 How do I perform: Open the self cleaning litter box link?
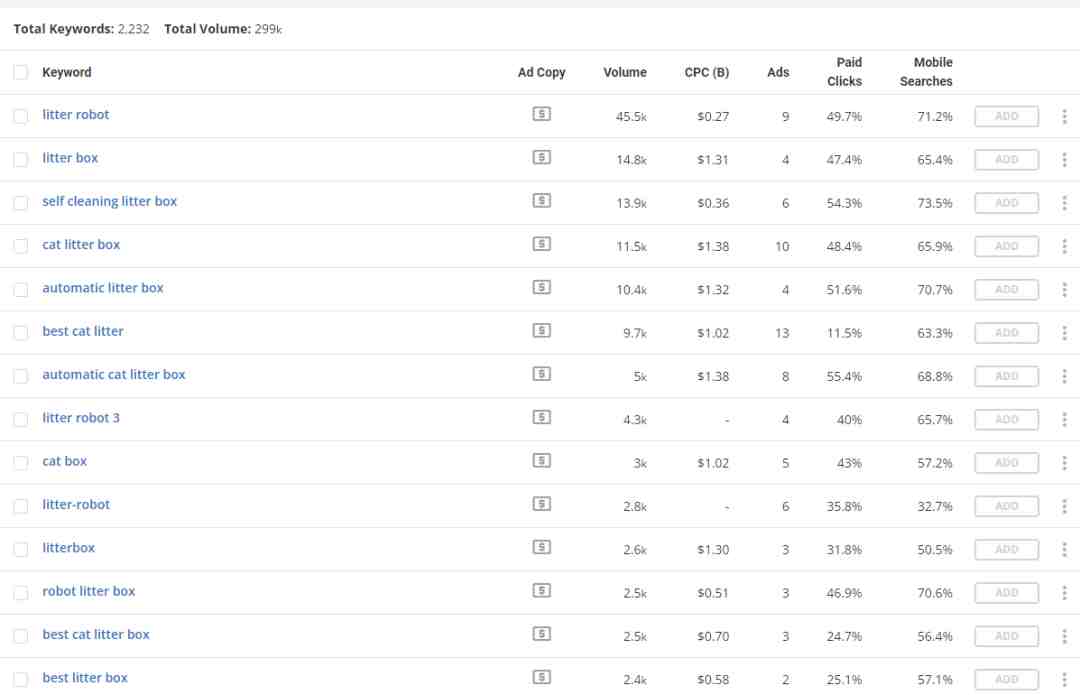pos(110,201)
